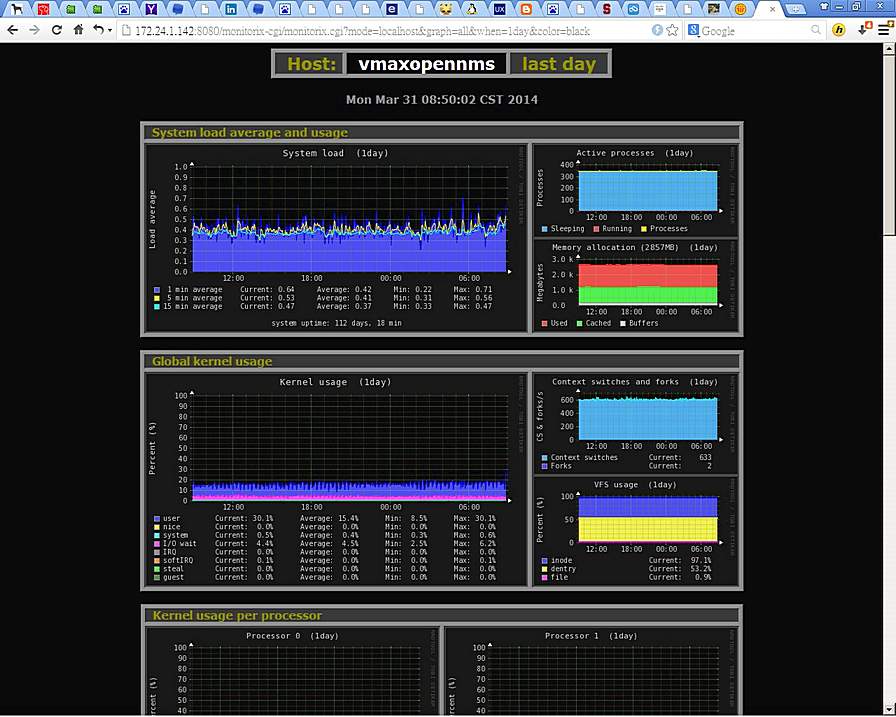
Task: Click the up arrow of the page scrollbar
Action: [x=889, y=49]
